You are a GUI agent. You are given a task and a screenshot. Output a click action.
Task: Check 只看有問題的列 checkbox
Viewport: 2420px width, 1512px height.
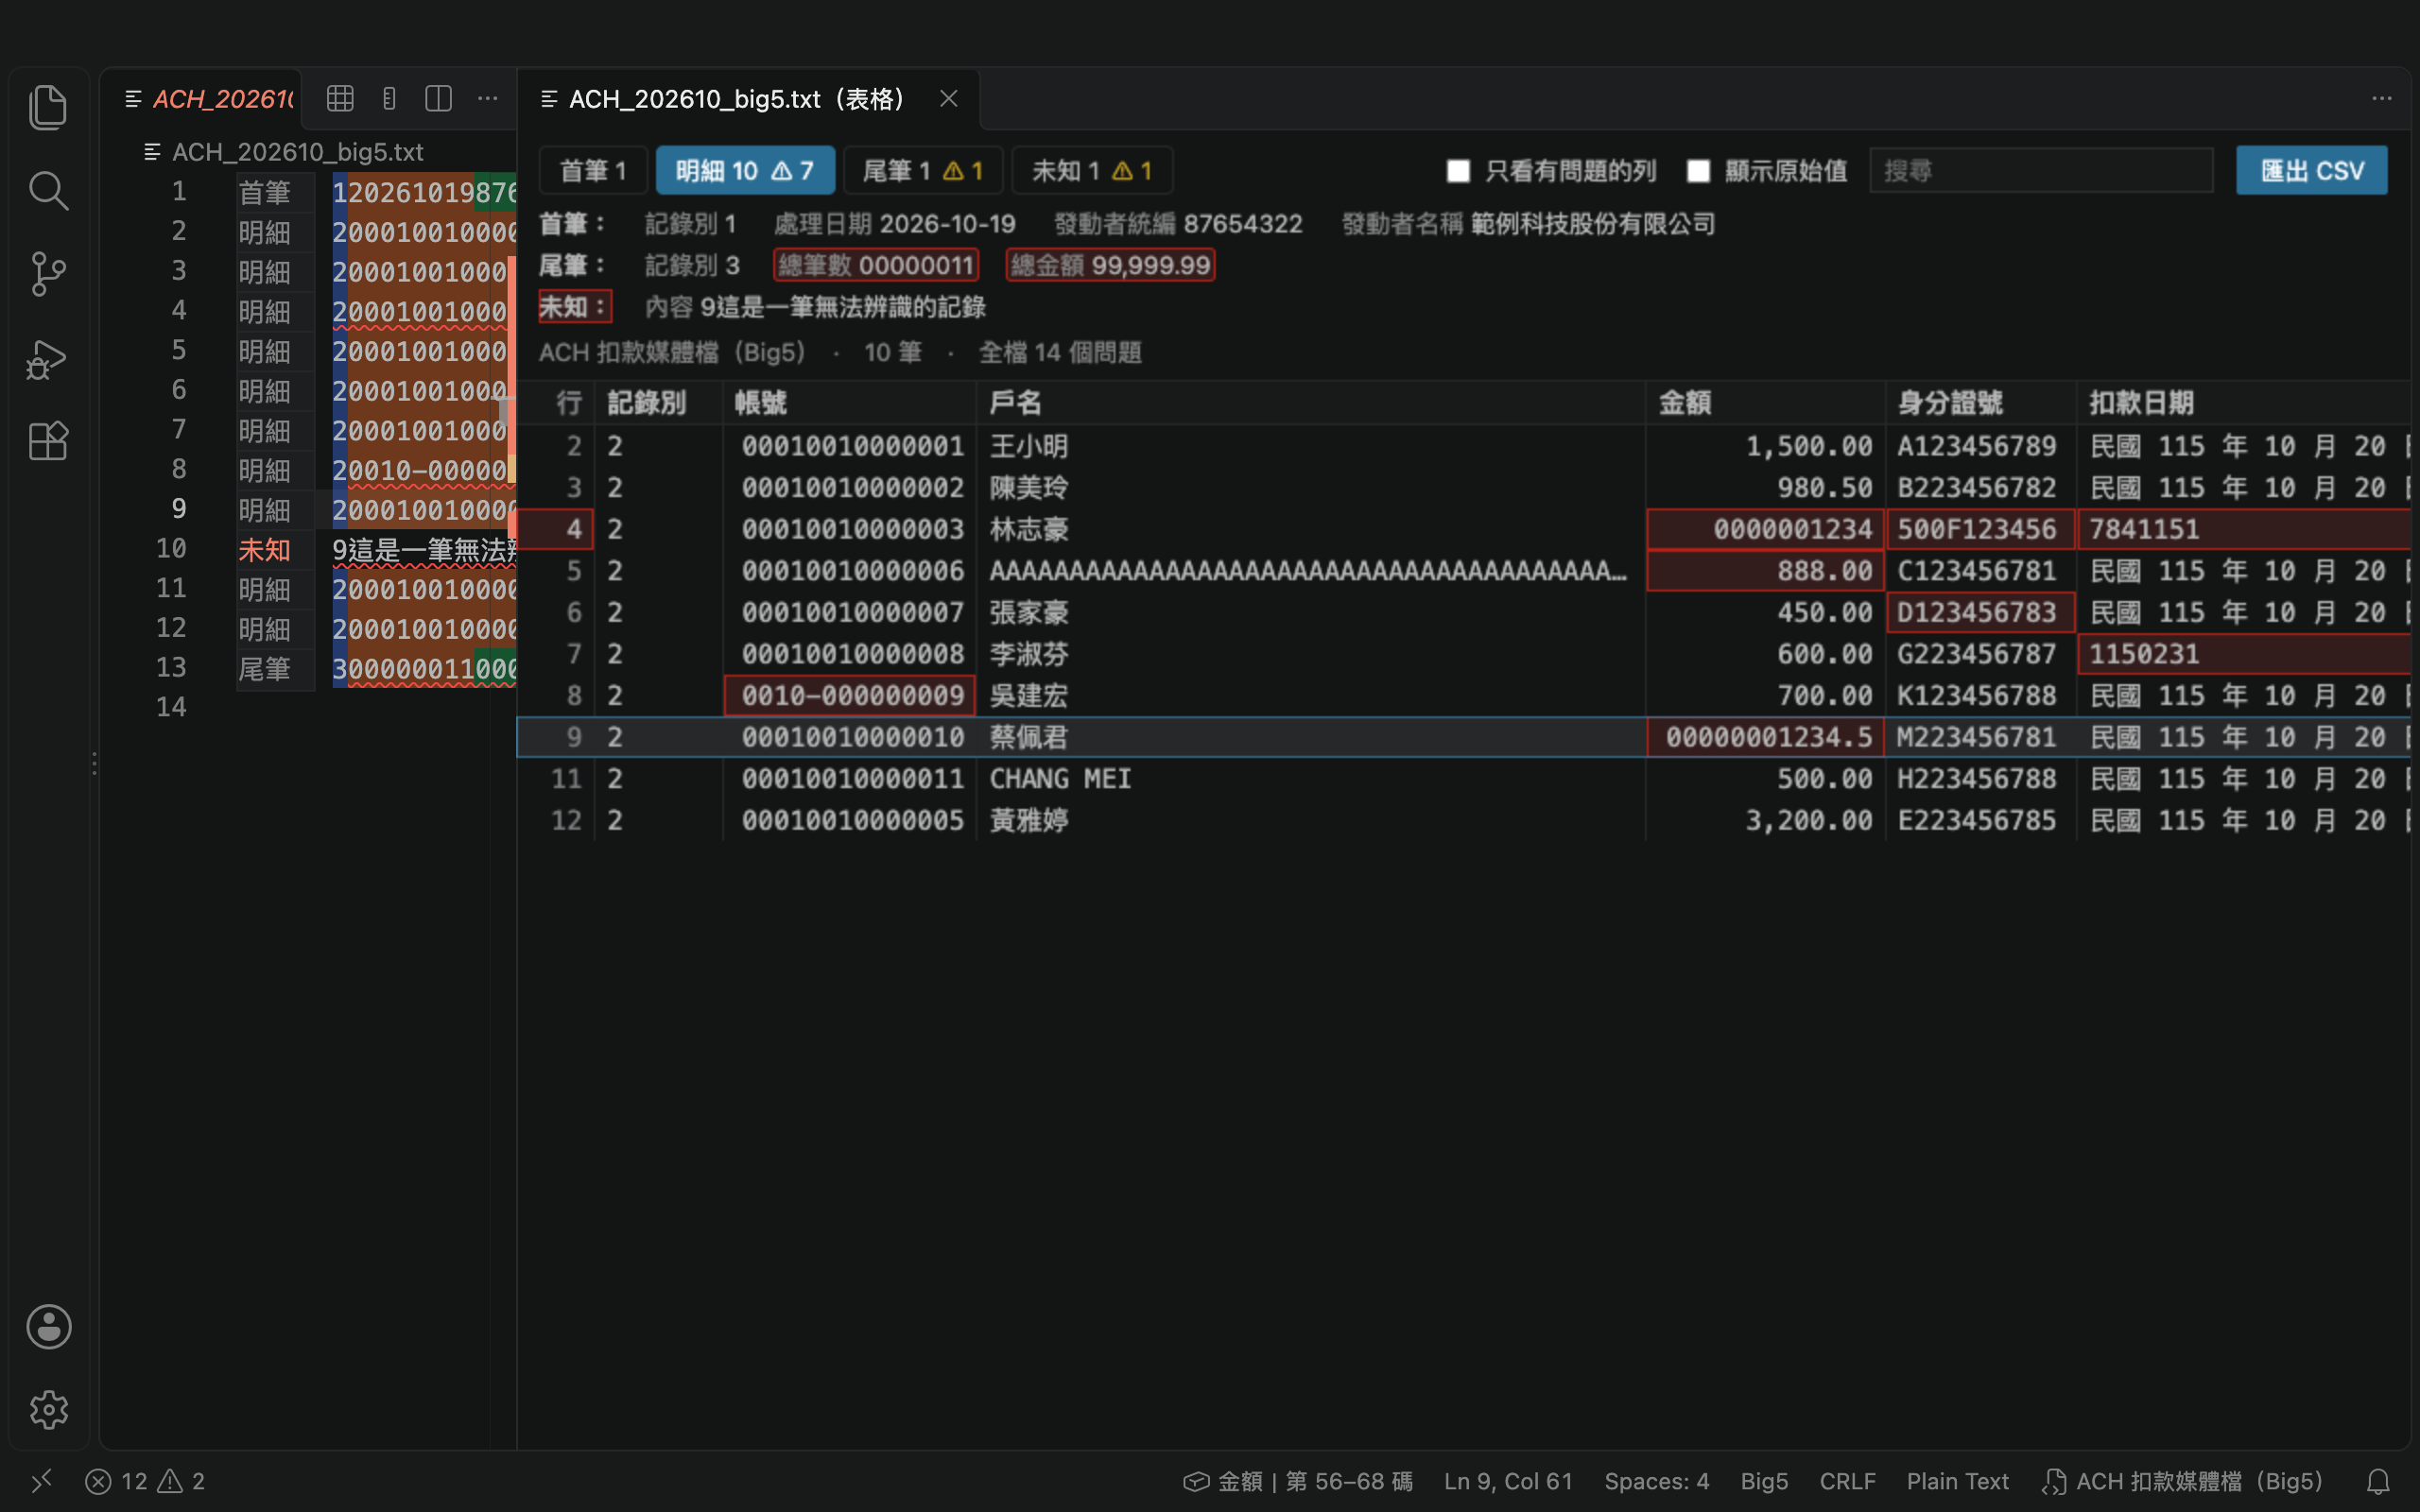(1458, 171)
